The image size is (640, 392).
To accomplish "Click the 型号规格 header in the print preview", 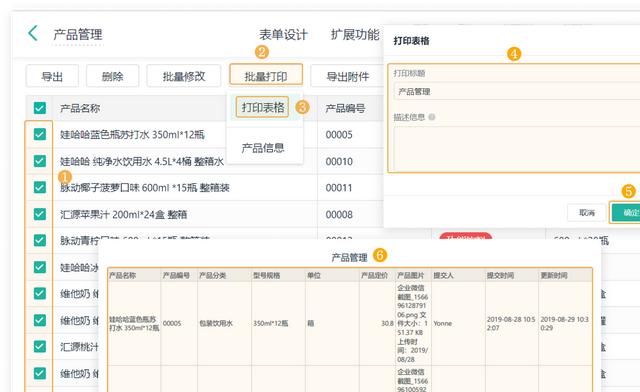I will 267,276.
